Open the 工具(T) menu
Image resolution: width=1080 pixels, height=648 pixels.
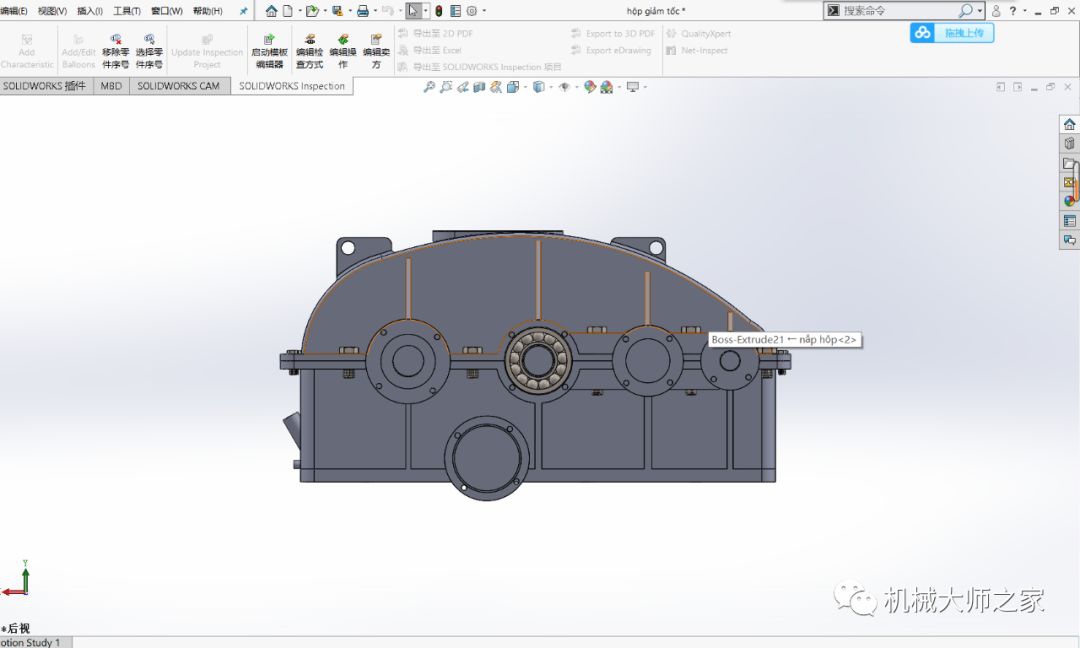[127, 11]
